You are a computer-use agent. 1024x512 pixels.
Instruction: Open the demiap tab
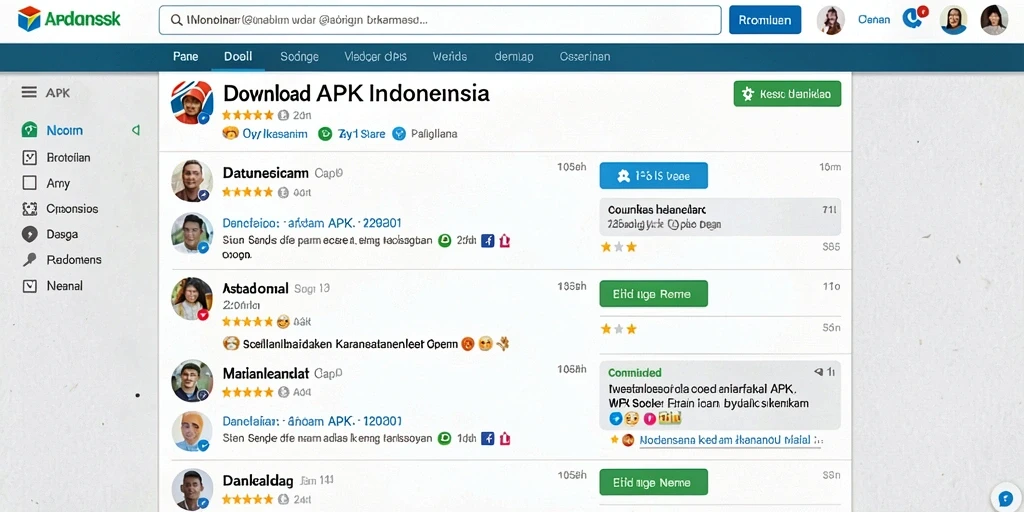pos(514,57)
